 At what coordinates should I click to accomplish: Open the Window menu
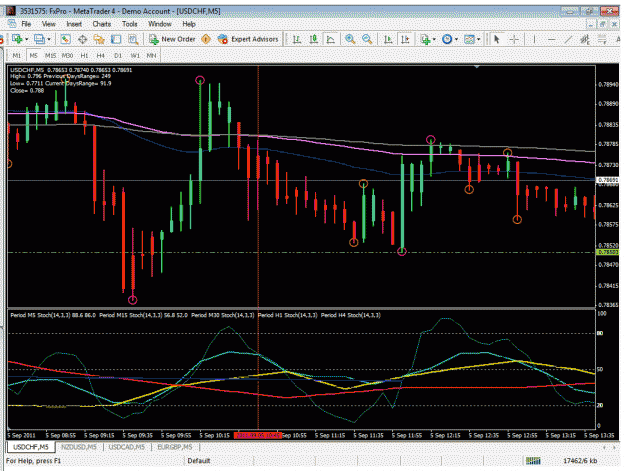click(x=160, y=24)
